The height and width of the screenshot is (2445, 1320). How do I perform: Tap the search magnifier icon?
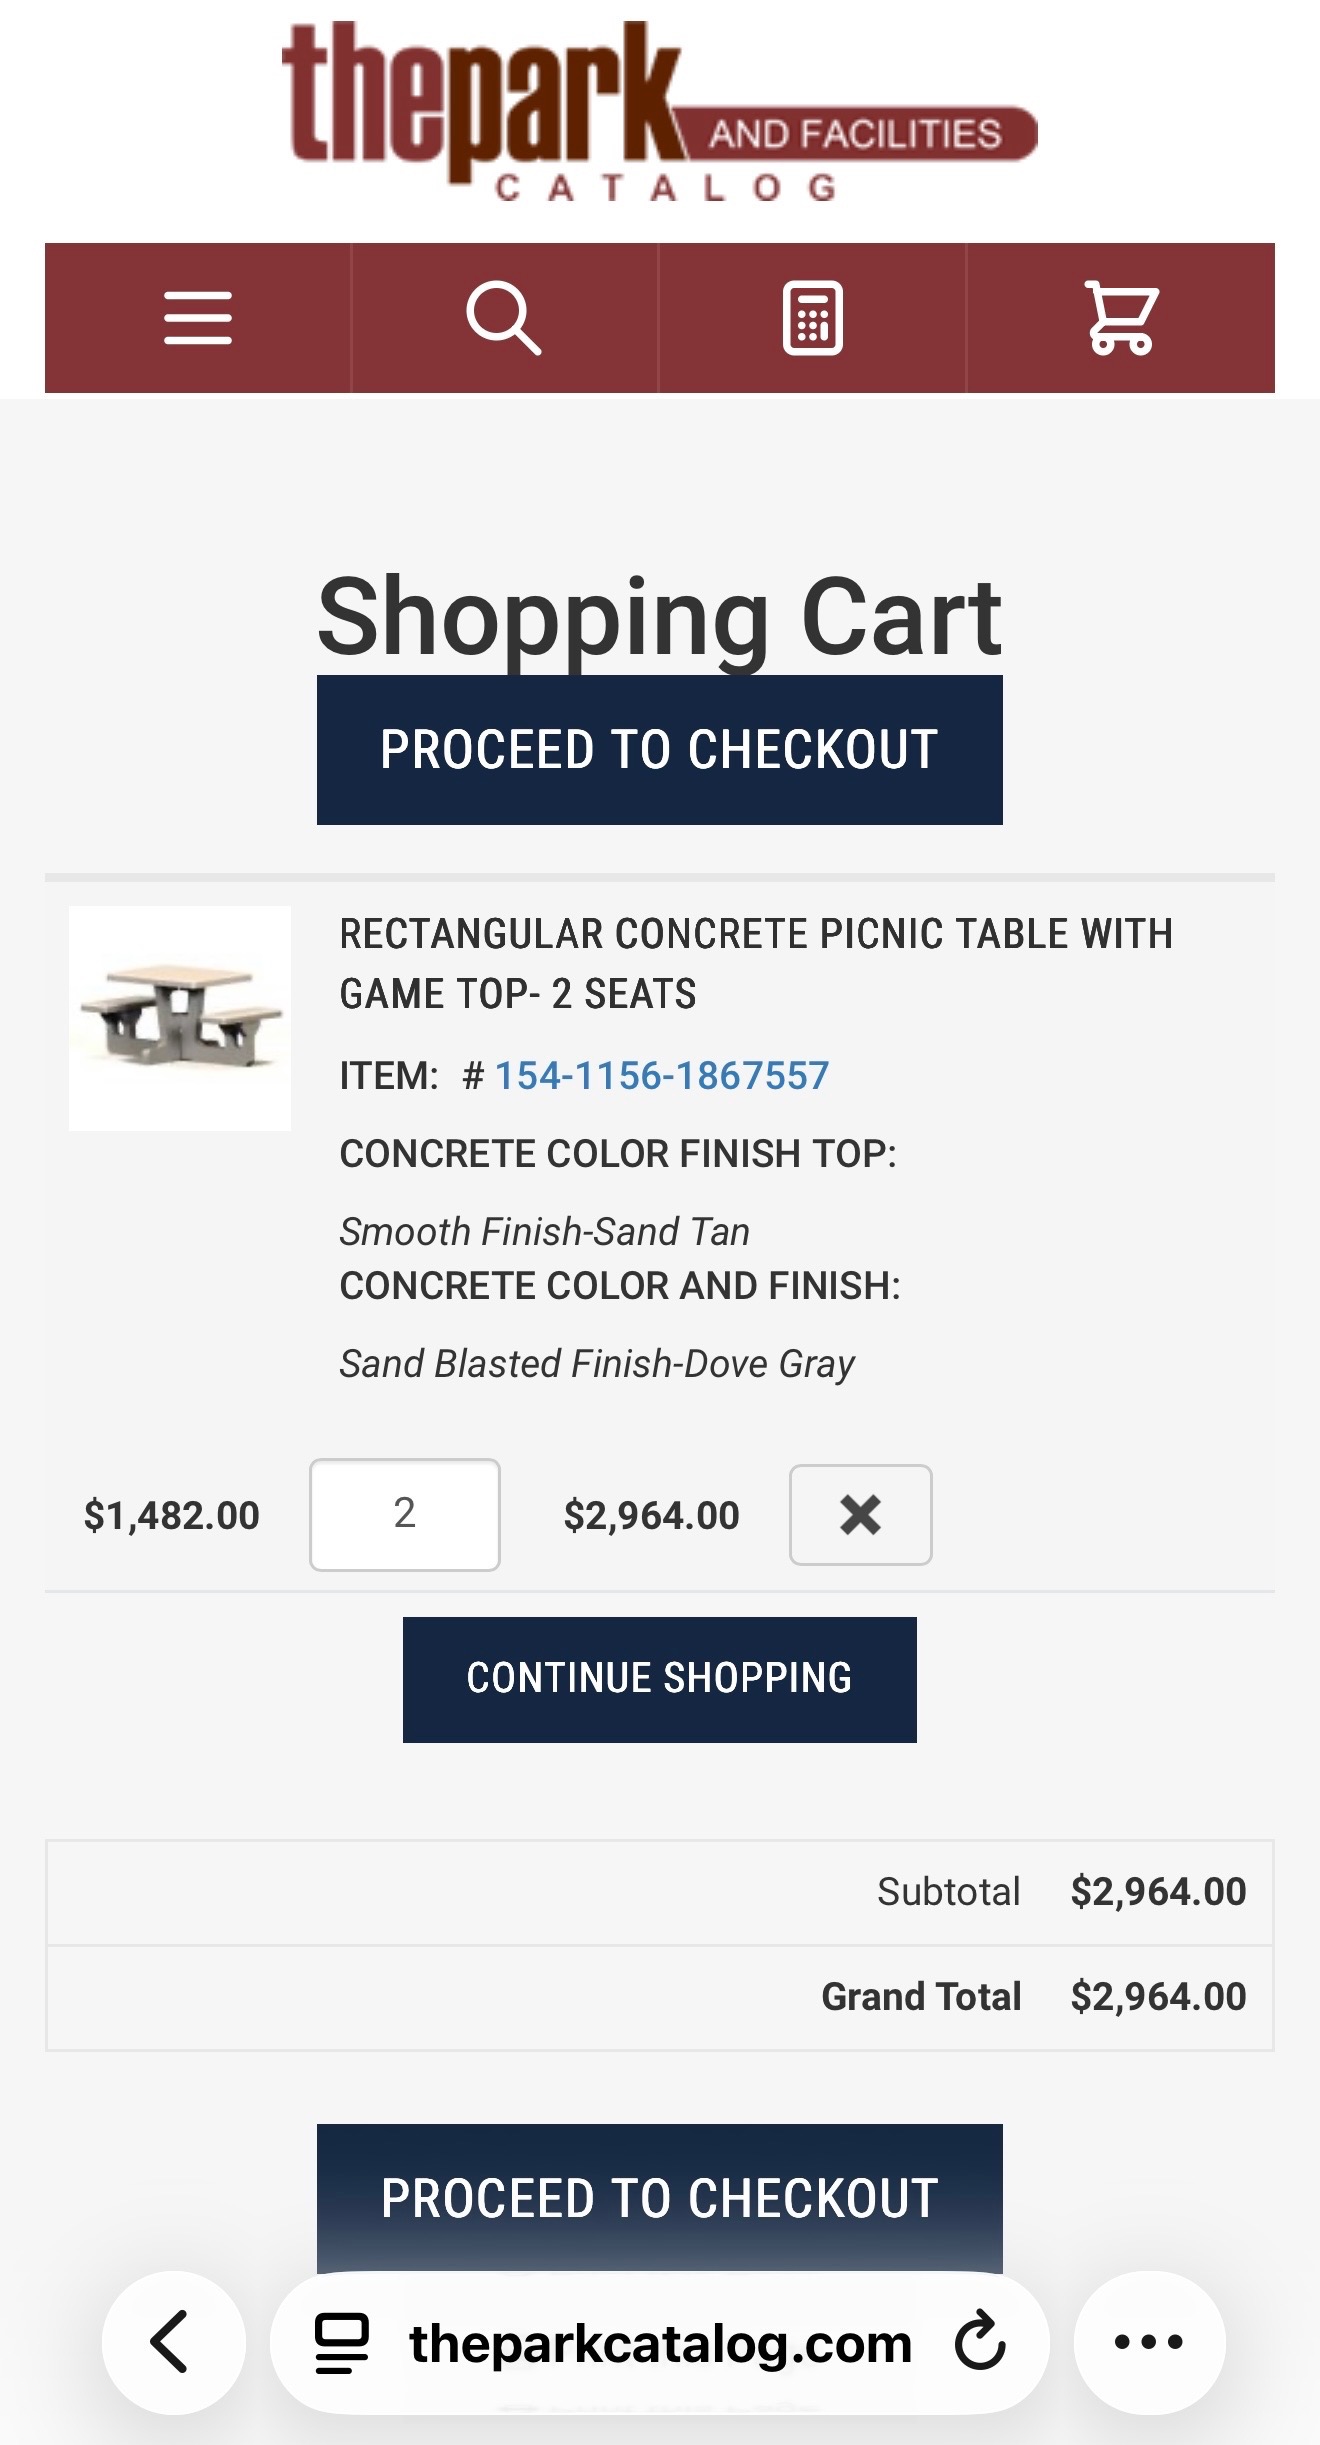click(x=504, y=318)
